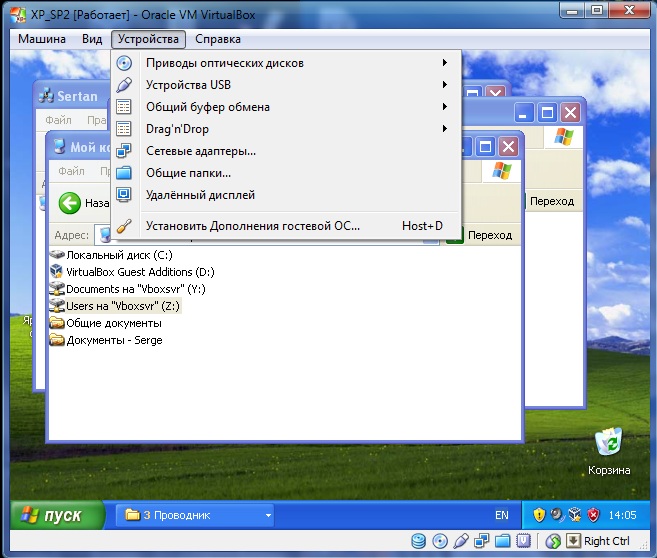Click the Документы - Serge folder icon
This screenshot has height=558, width=657.
tap(57, 340)
